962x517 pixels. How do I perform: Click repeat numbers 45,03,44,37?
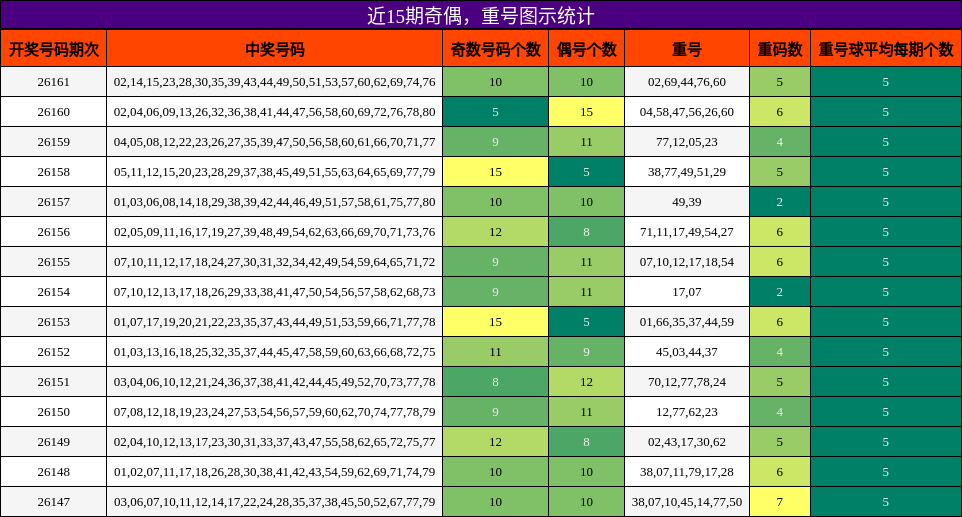coord(687,352)
